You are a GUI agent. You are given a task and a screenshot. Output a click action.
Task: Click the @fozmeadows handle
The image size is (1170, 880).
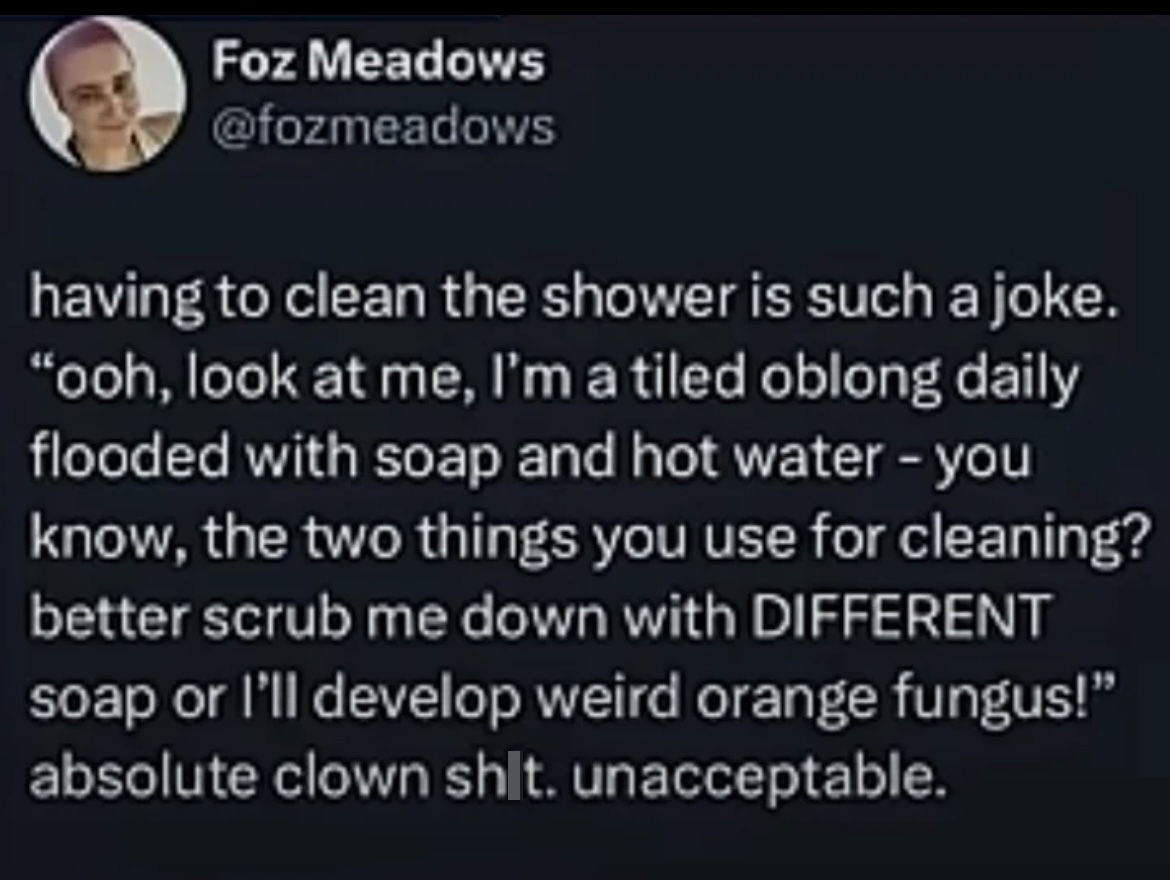(382, 126)
